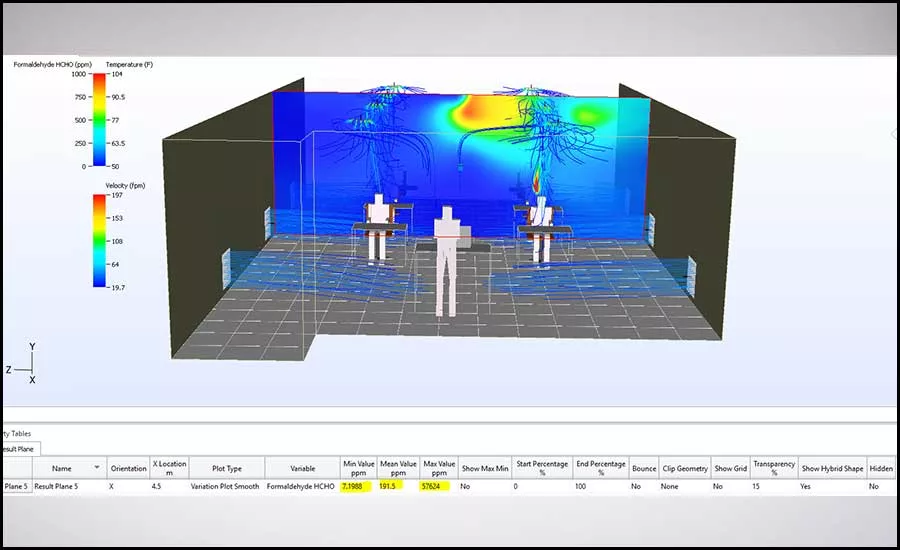Open the 'Formaldehyde HCHO' variable cell

(302, 486)
